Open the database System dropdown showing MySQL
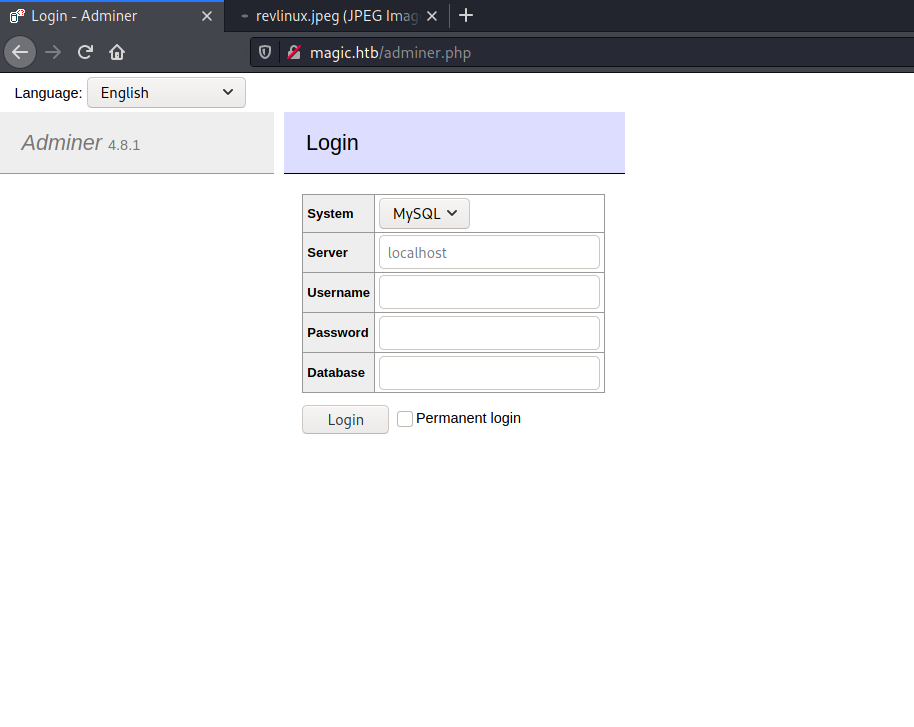Image resolution: width=914 pixels, height=727 pixels. tap(423, 213)
